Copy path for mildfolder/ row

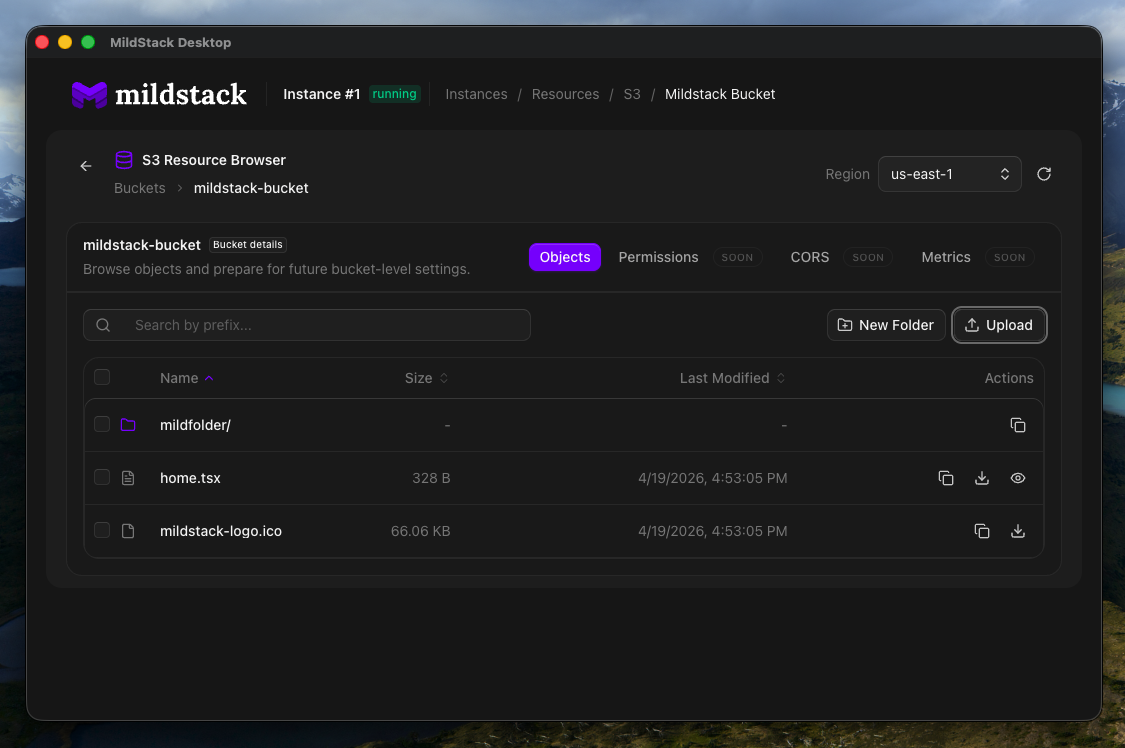(1017, 425)
